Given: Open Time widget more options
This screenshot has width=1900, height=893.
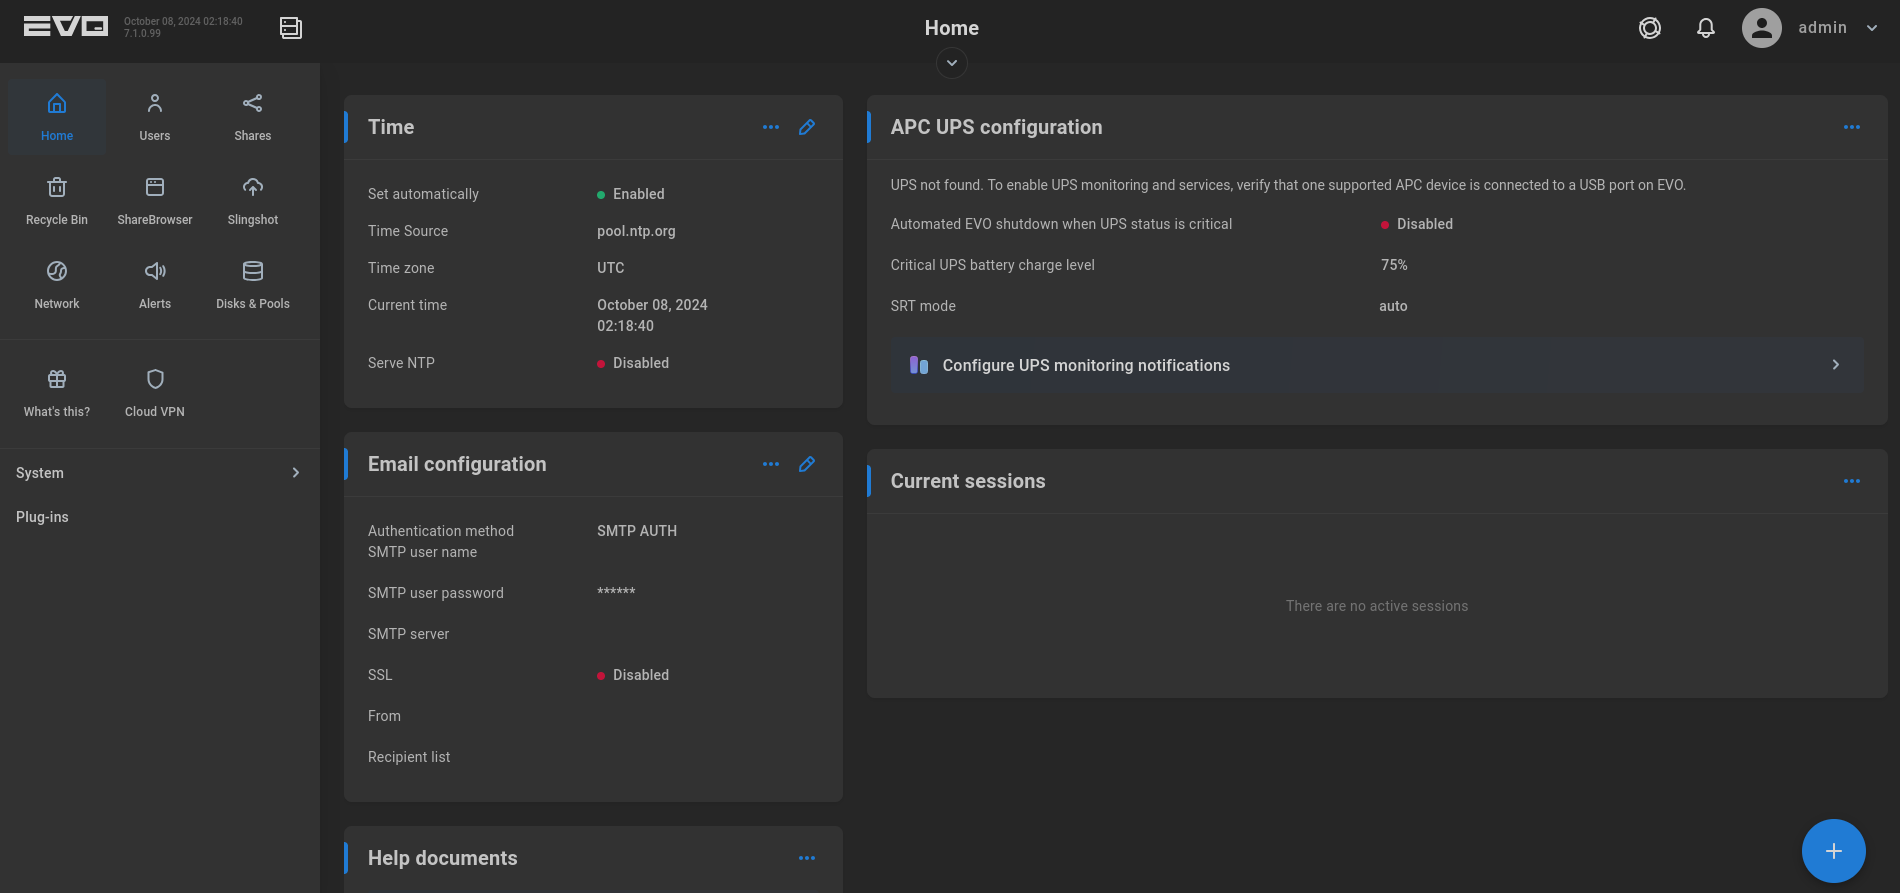Looking at the screenshot, I should [x=771, y=127].
